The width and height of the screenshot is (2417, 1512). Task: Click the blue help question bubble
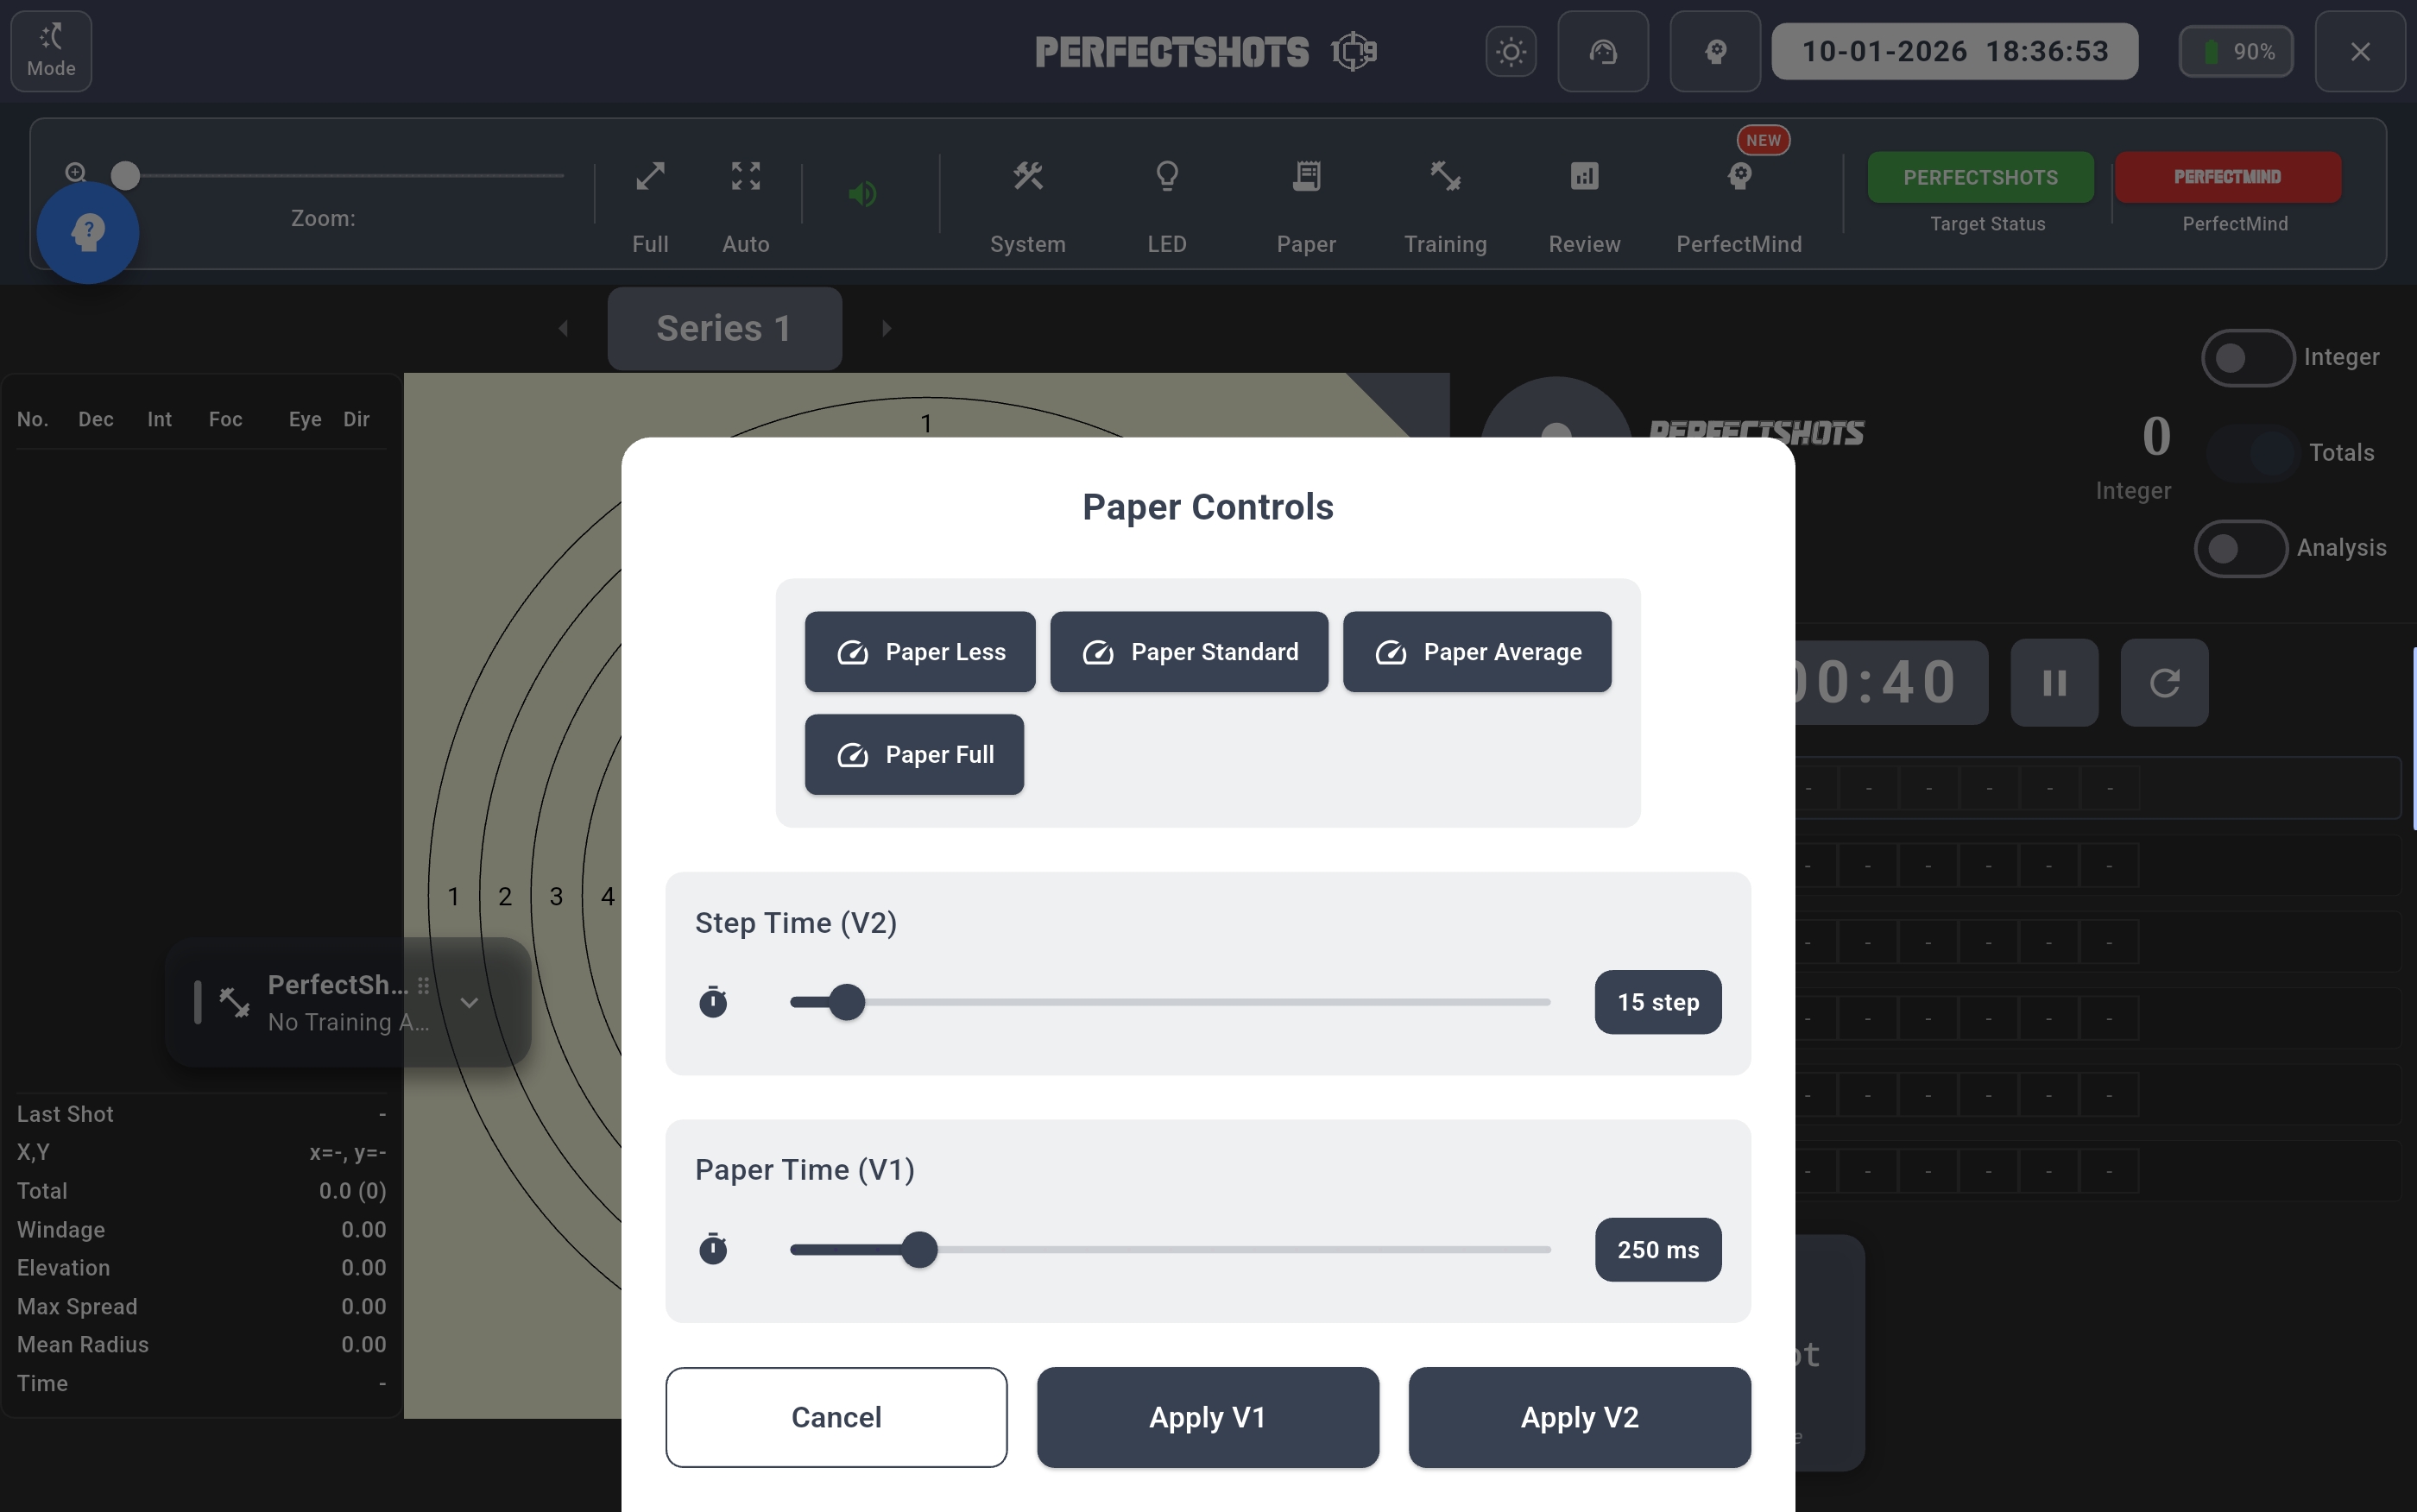tap(88, 232)
